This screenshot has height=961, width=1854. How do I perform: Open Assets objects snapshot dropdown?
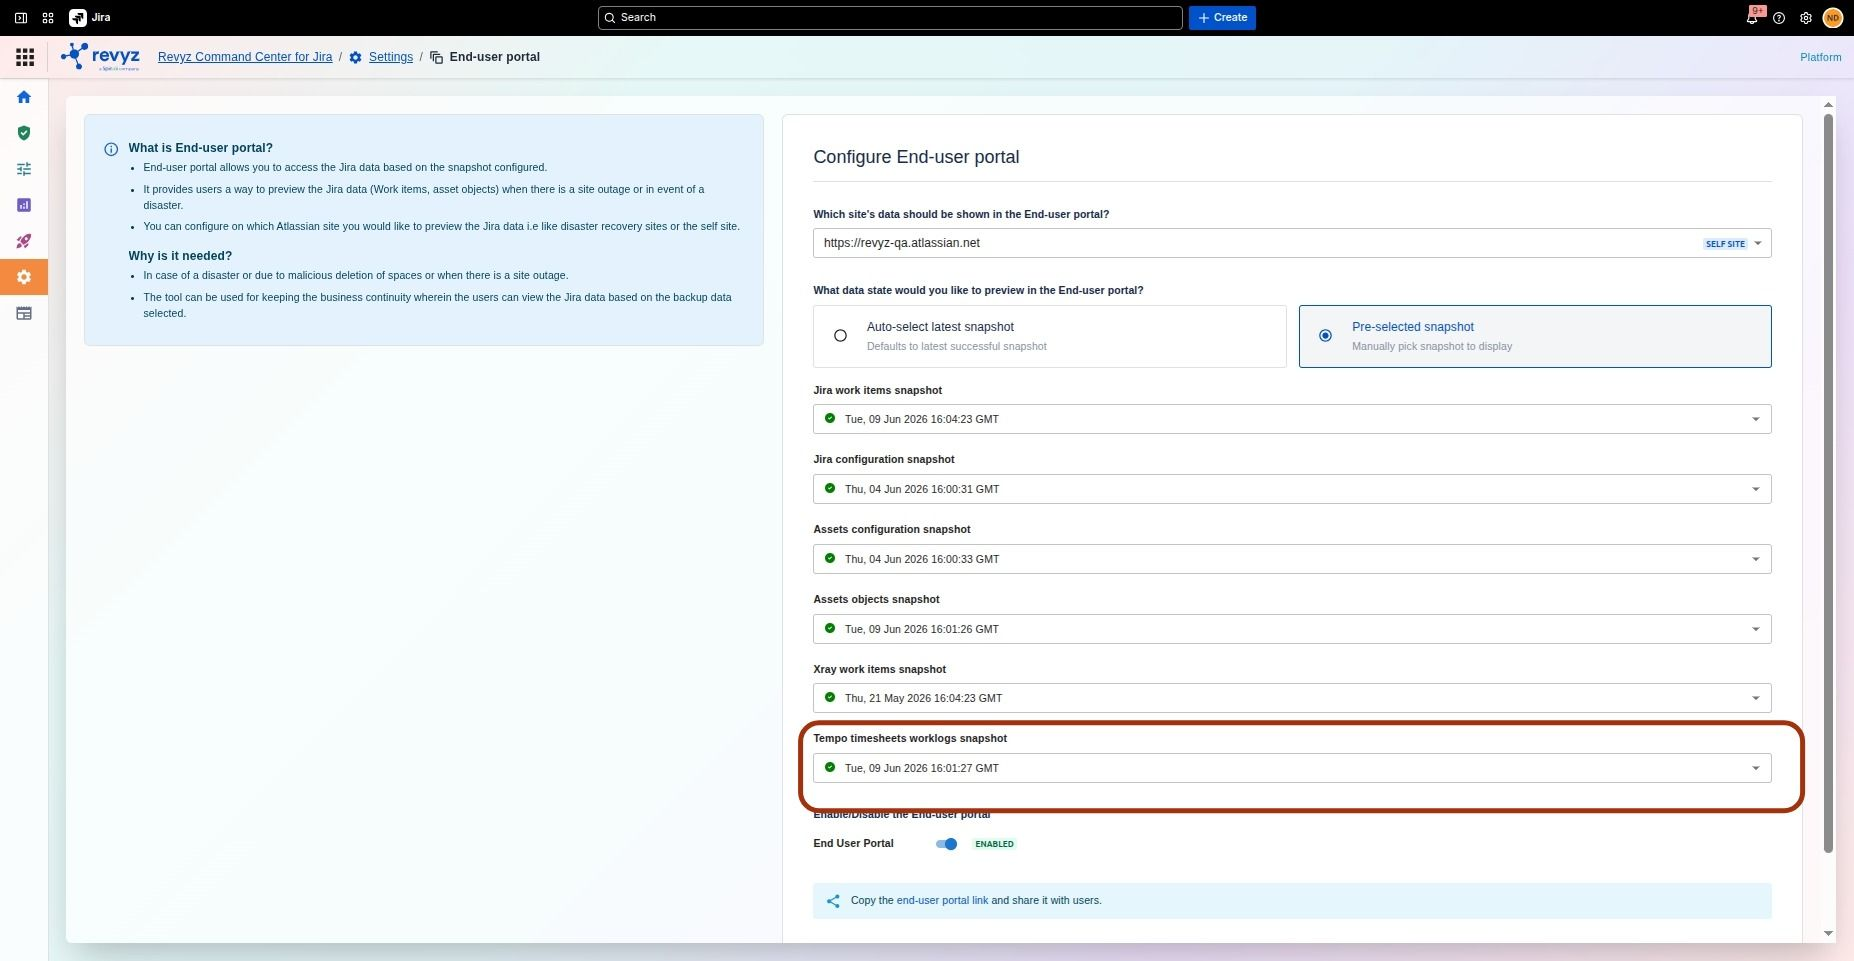pos(1292,629)
